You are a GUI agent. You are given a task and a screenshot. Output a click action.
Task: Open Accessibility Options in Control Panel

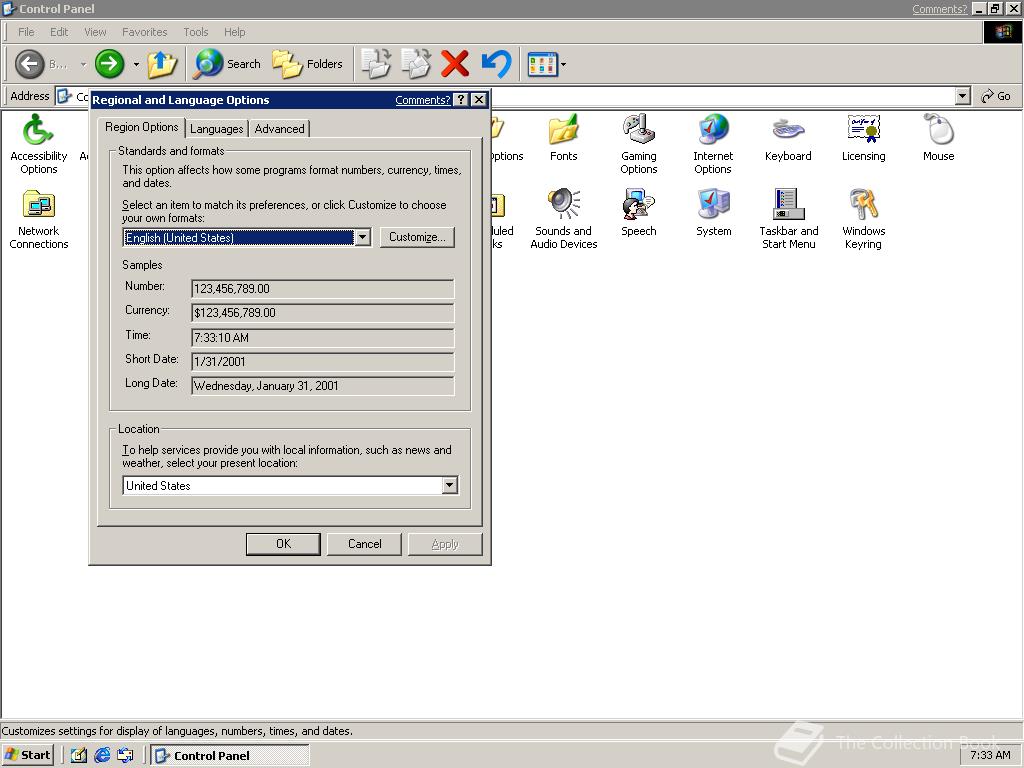click(x=39, y=144)
